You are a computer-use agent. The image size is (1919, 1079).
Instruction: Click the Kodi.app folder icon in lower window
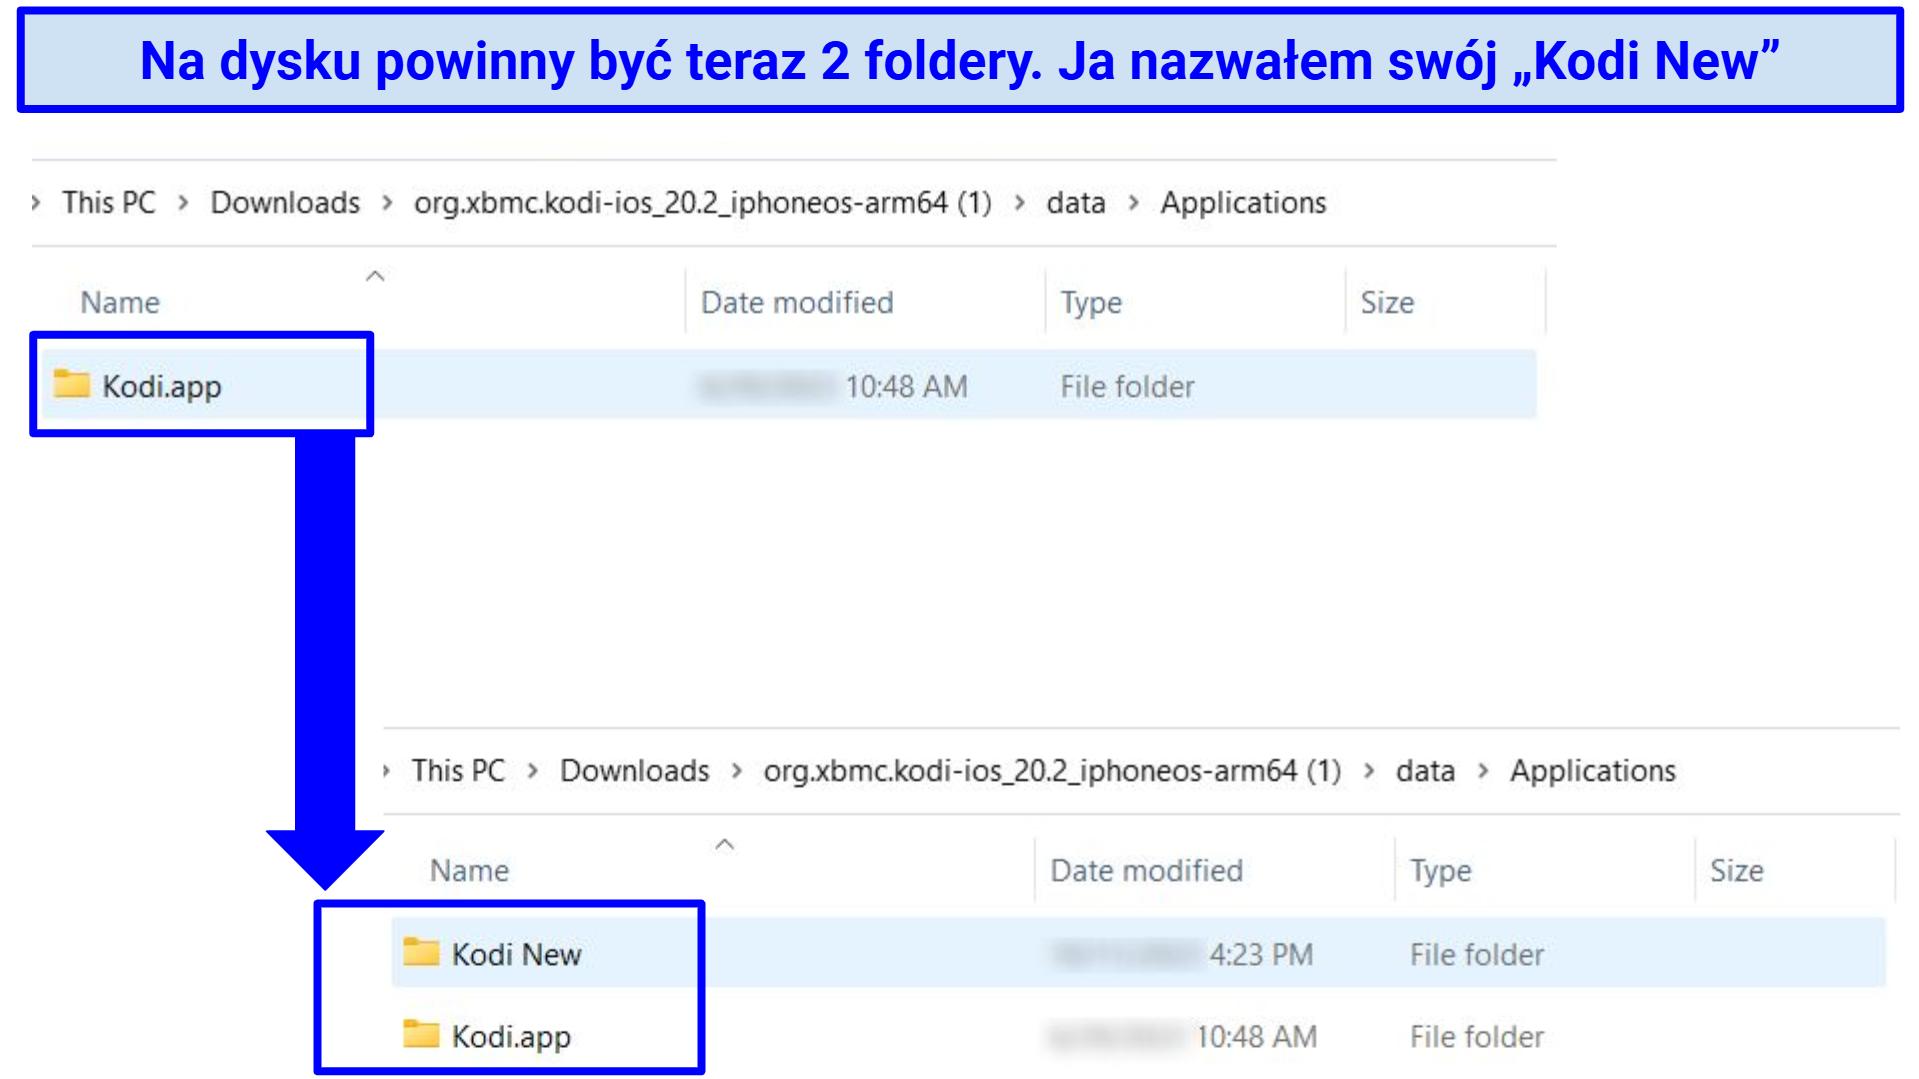pyautogui.click(x=421, y=1034)
